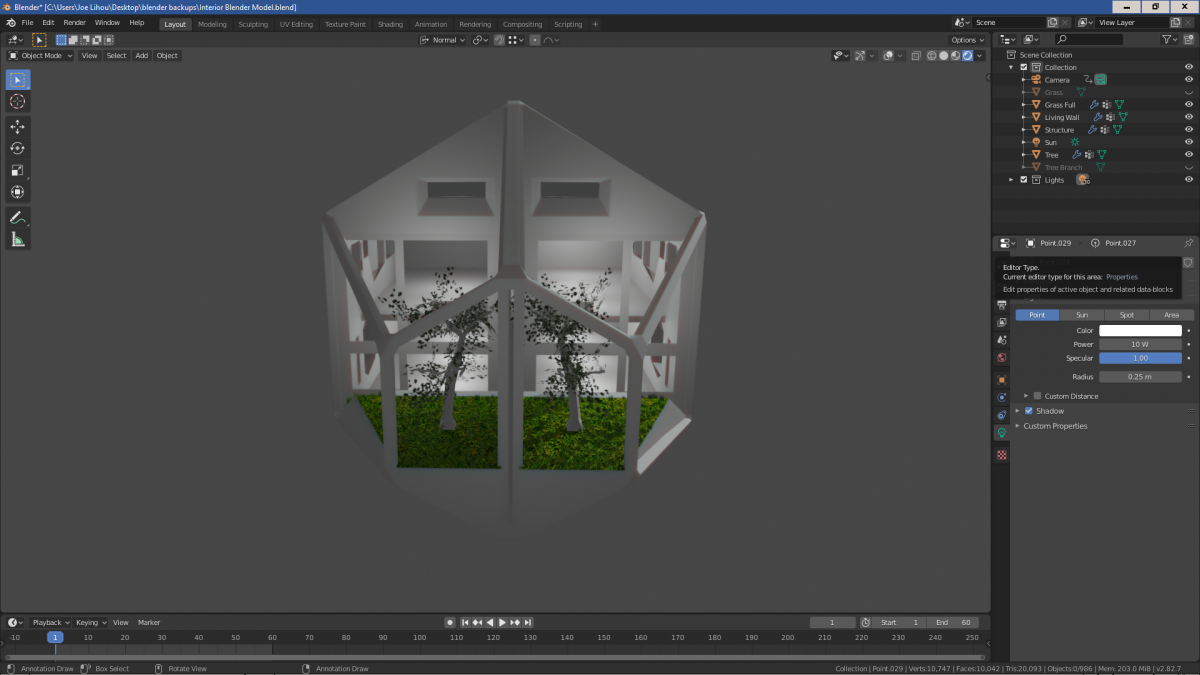1200x675 pixels.
Task: Switch to the Shading workspace tab
Action: pos(390,24)
